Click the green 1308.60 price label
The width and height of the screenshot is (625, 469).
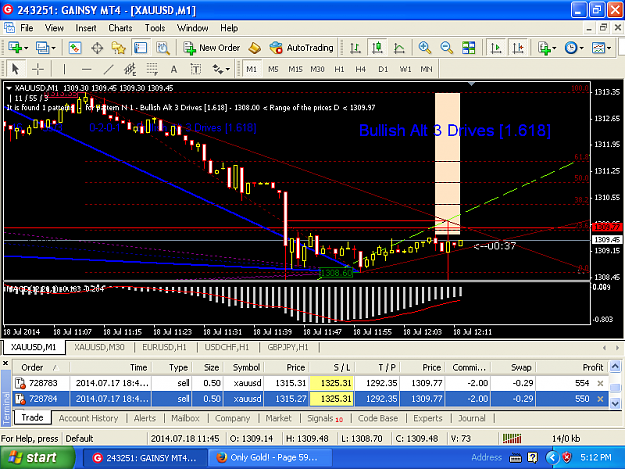[x=336, y=273]
